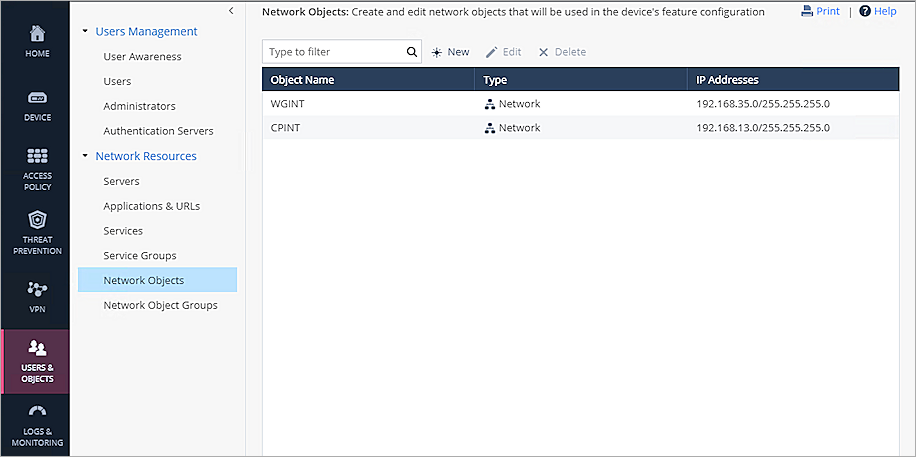Collapse the Users Management section
The image size is (916, 457).
click(85, 32)
